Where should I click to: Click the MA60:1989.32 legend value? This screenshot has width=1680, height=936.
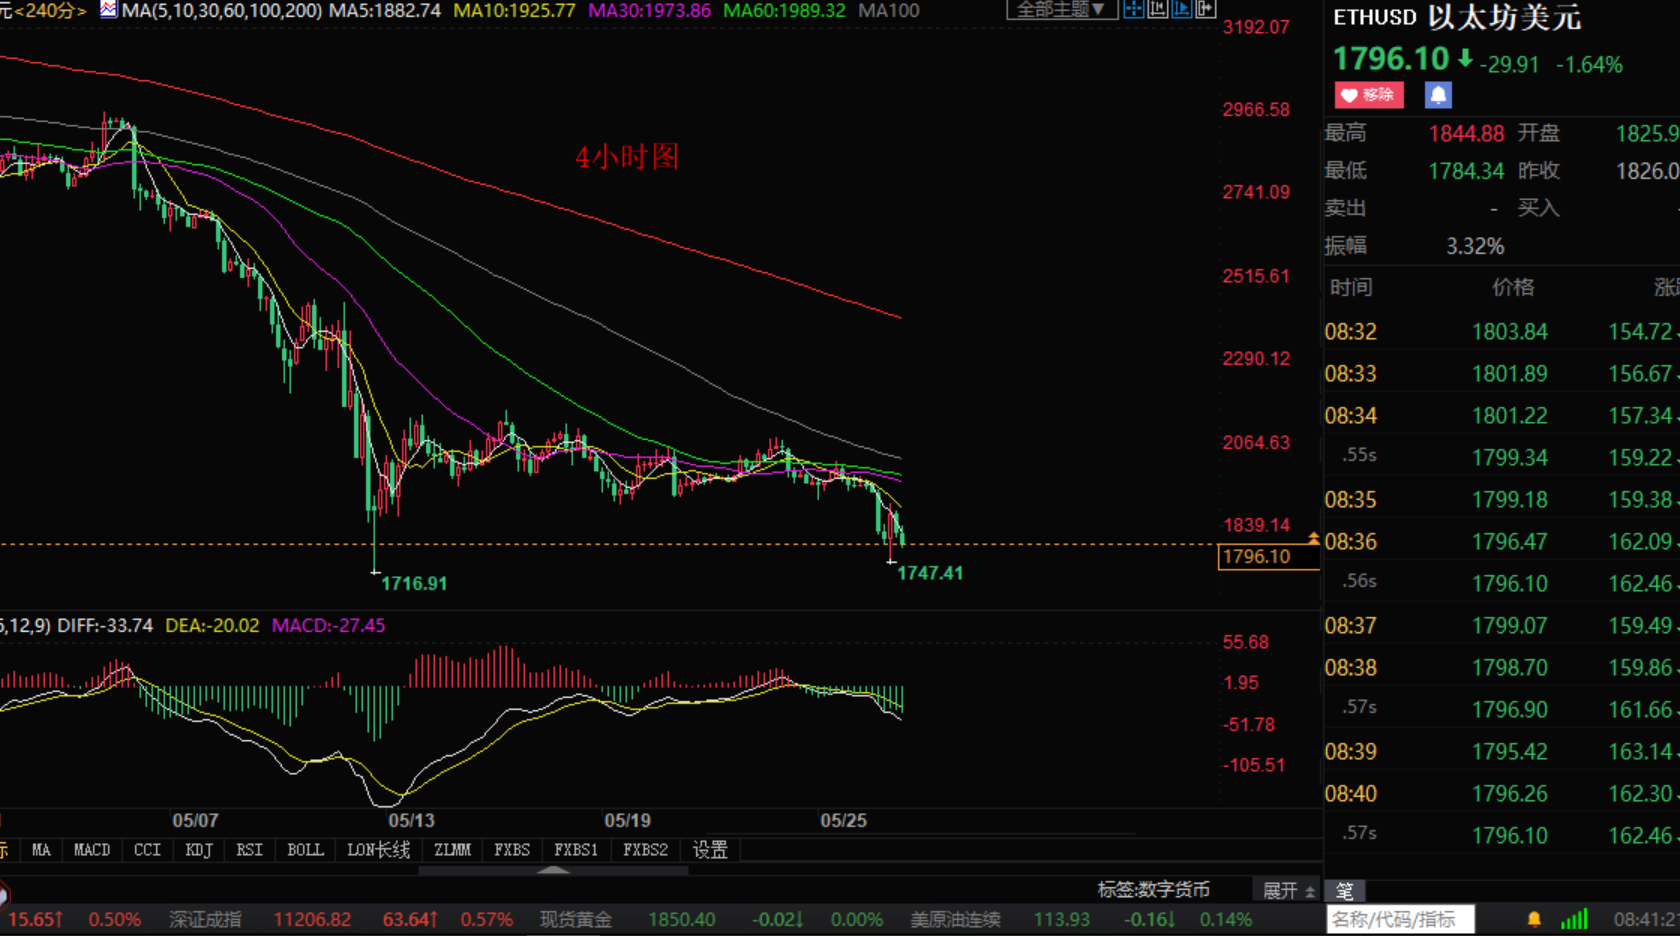tap(784, 10)
